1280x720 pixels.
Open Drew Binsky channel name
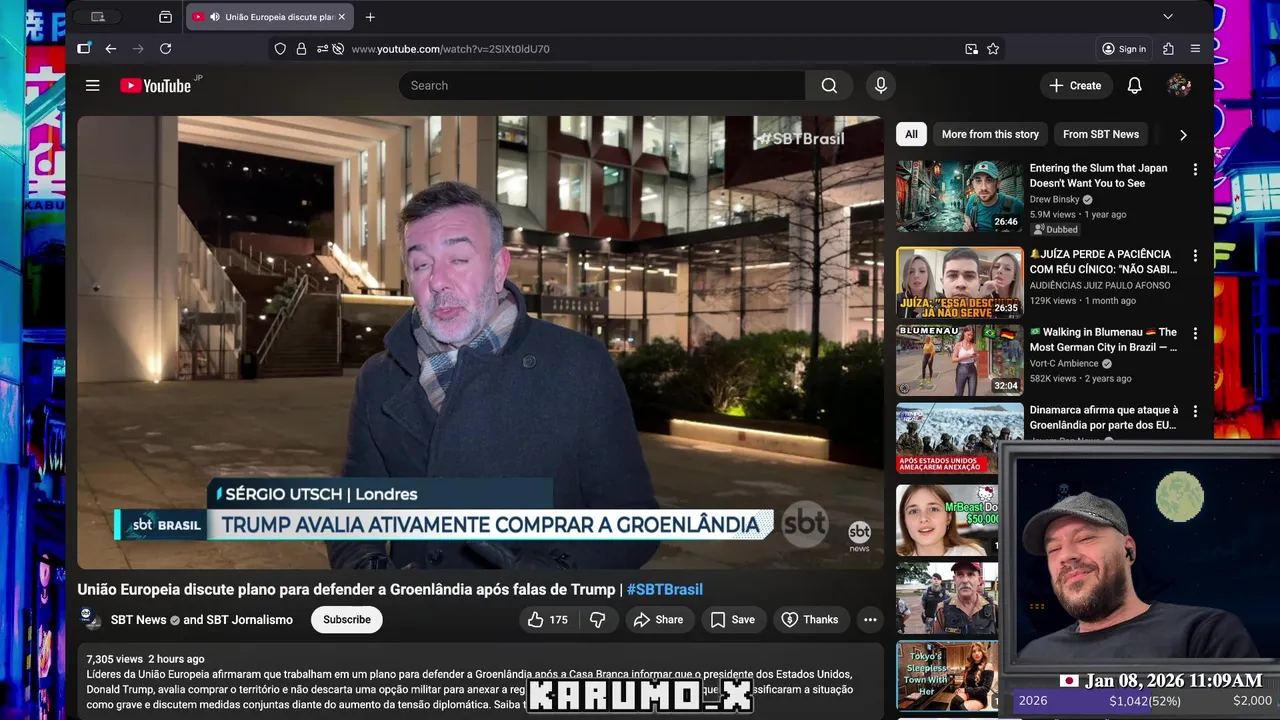1055,200
